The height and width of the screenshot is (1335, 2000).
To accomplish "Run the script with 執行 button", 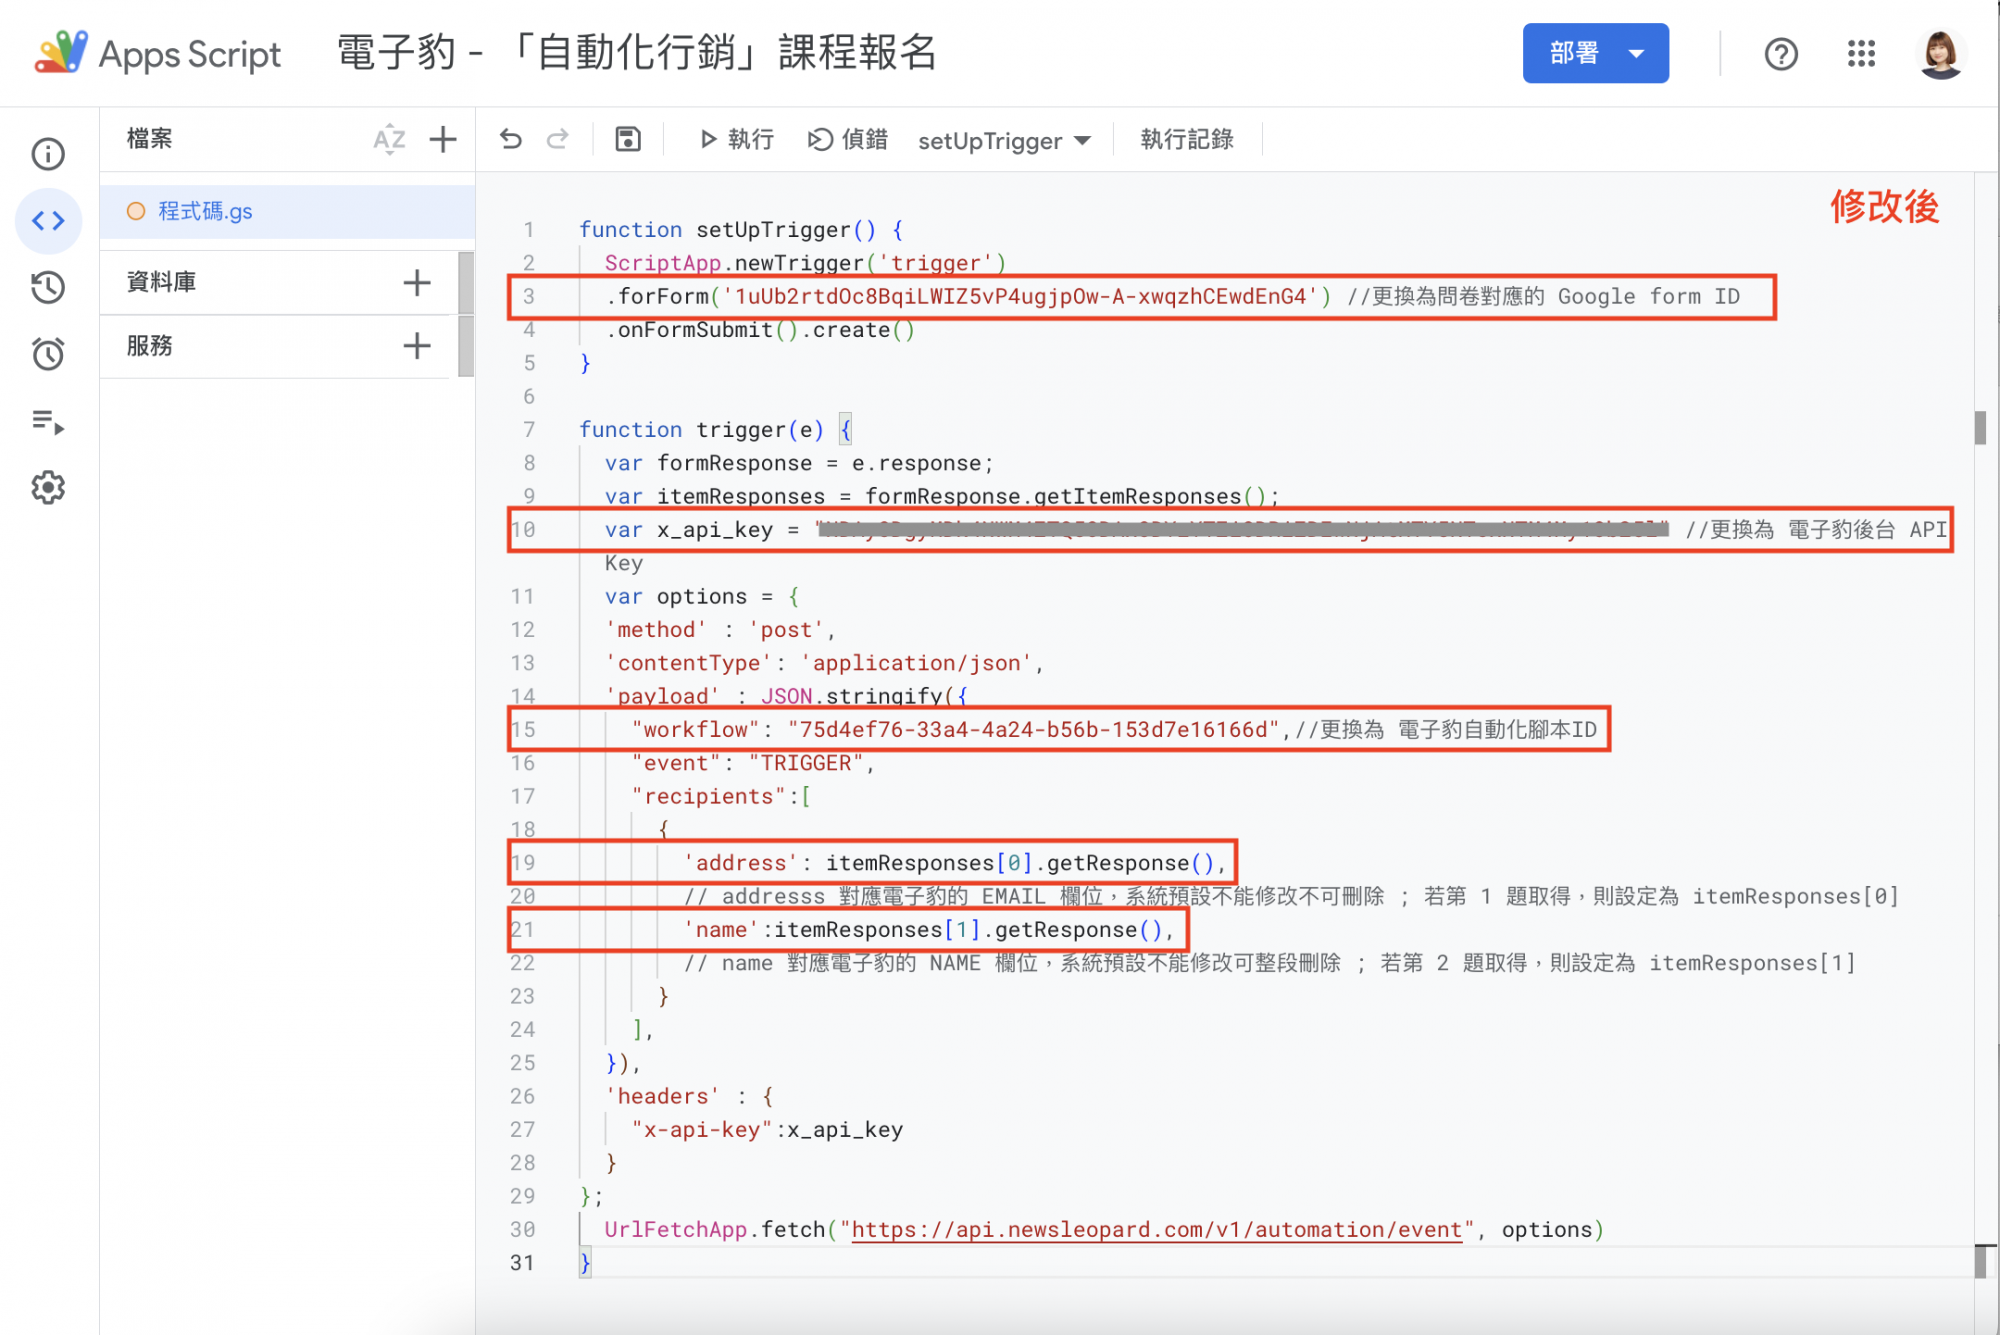I will click(737, 139).
